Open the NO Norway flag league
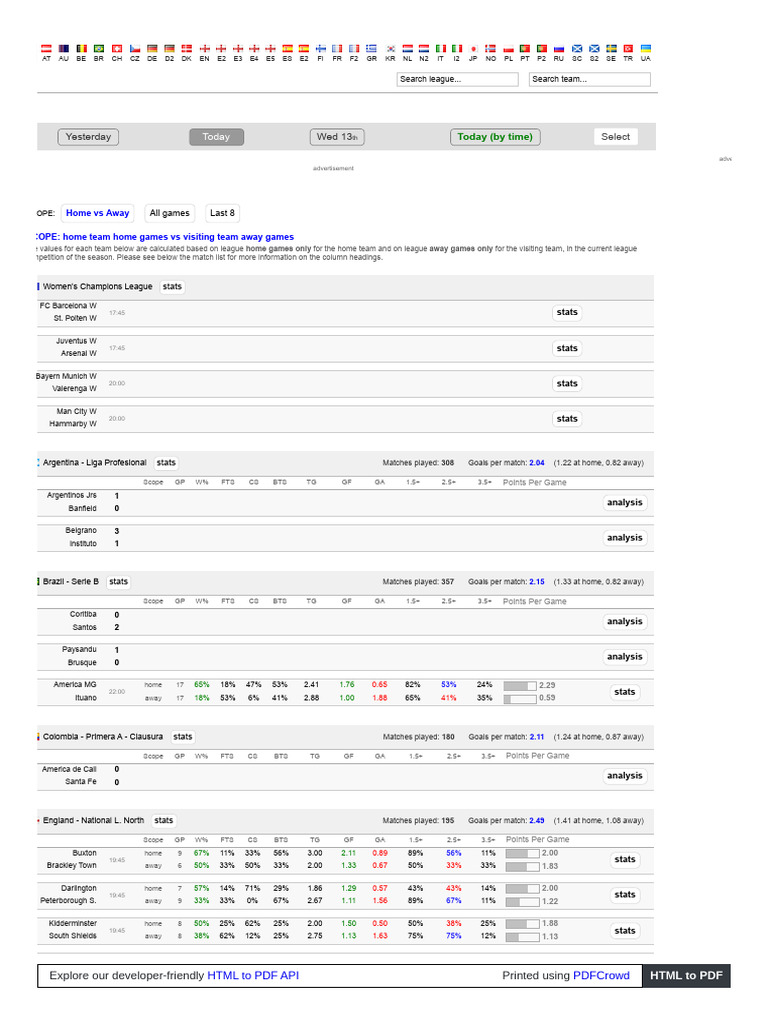Image resolution: width=768 pixels, height=1024 pixels. click(490, 49)
